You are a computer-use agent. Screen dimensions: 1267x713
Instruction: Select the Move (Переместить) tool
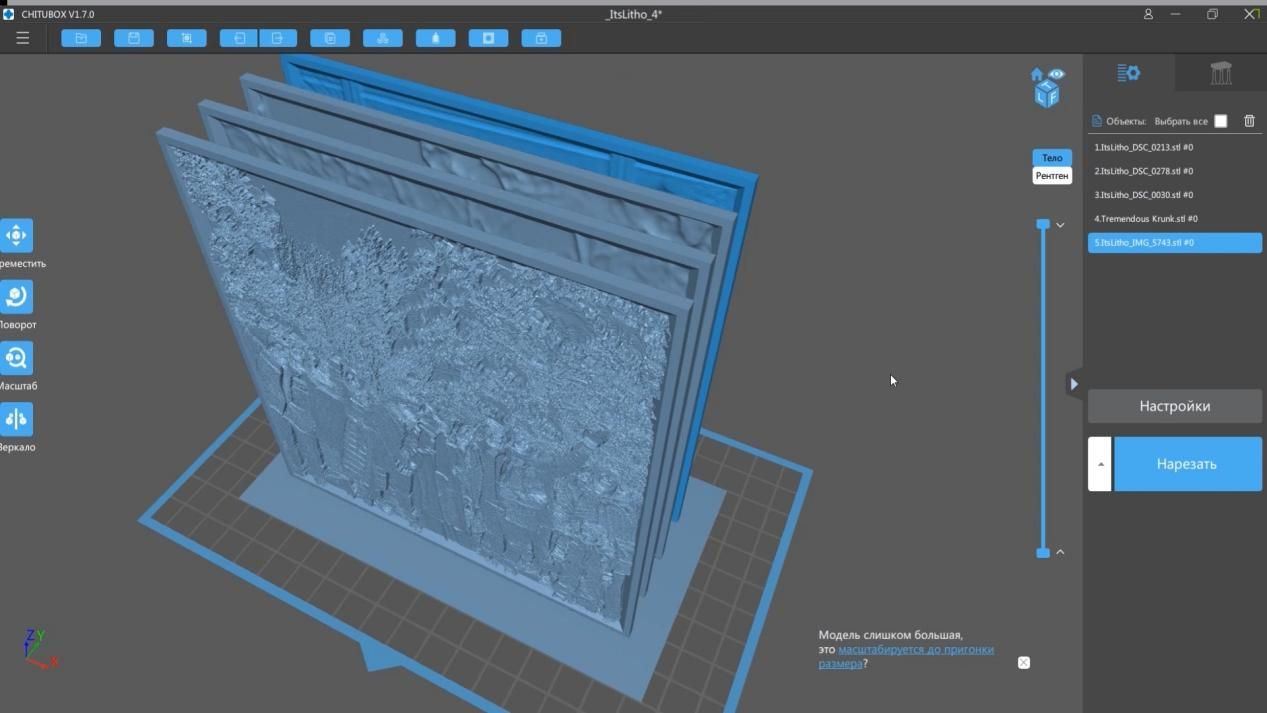click(x=17, y=236)
